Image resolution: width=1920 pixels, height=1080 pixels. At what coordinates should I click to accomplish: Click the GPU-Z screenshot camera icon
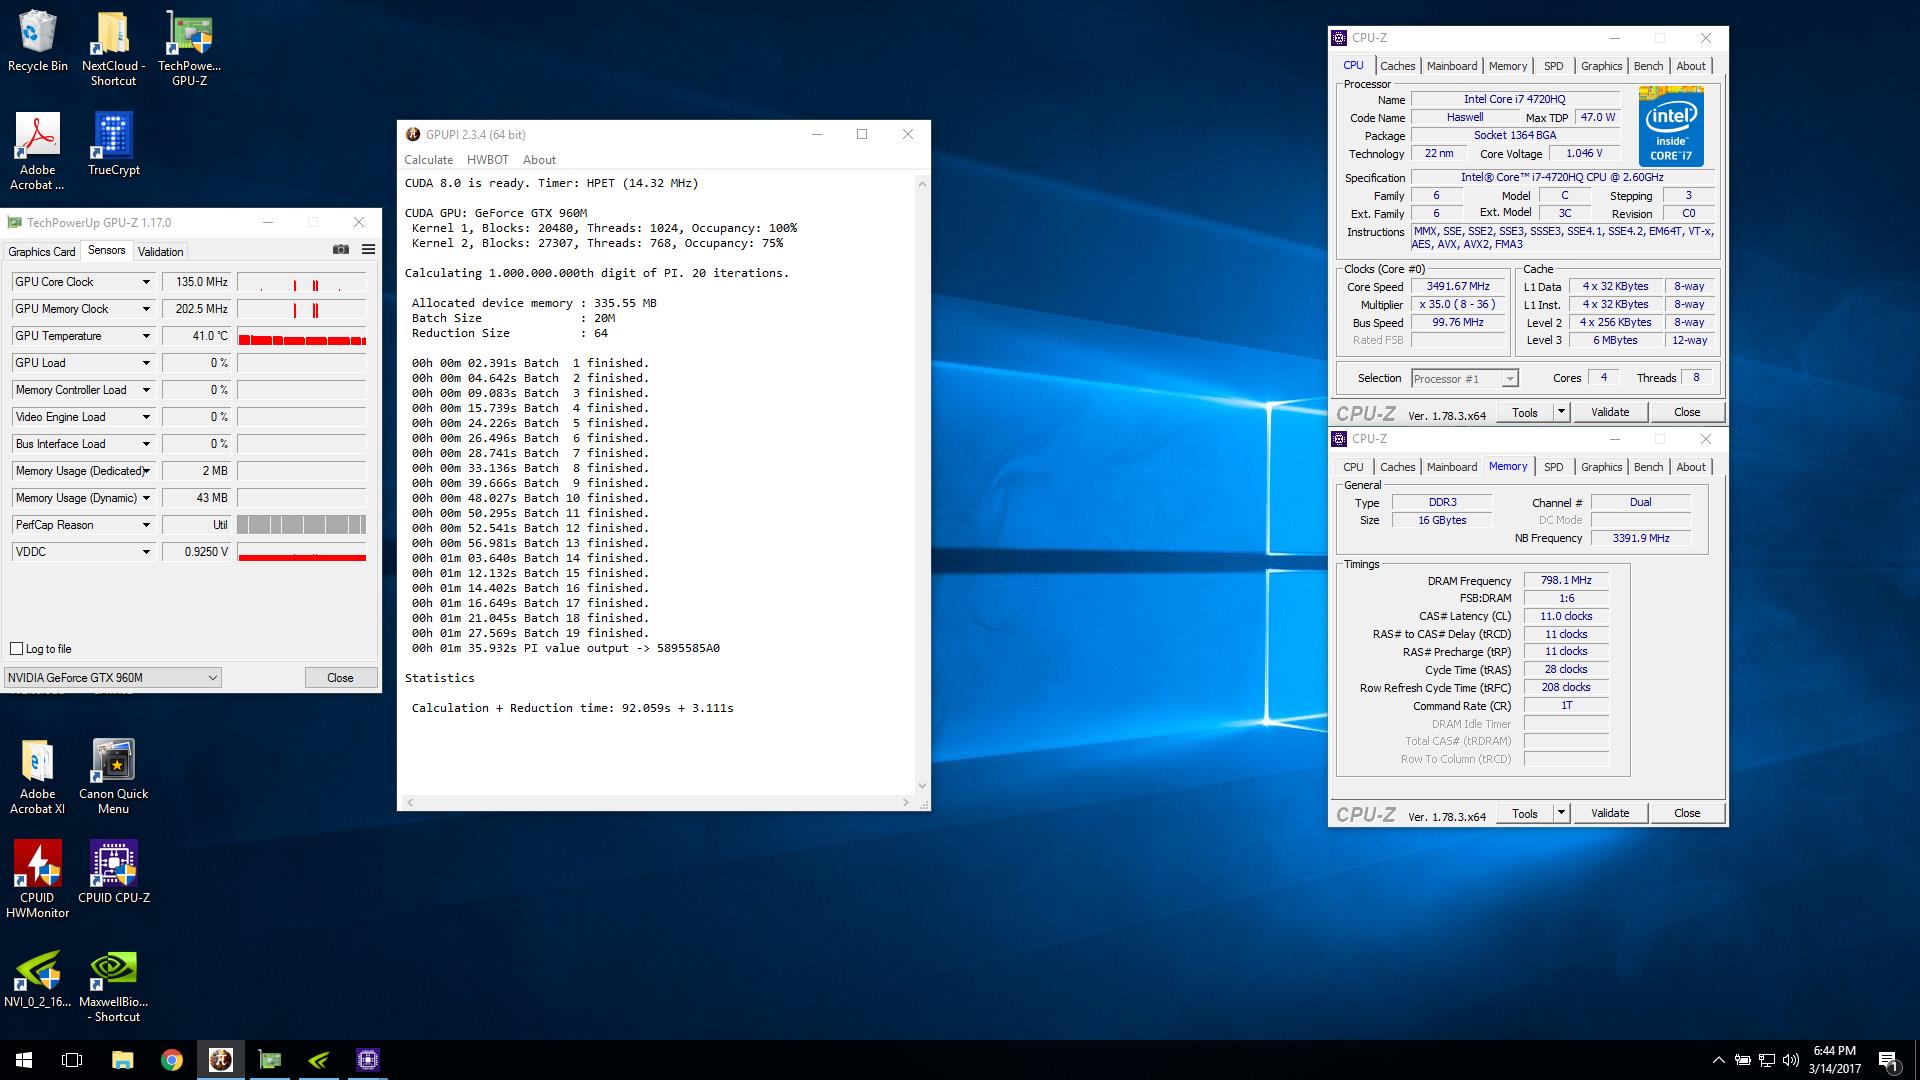tap(341, 249)
